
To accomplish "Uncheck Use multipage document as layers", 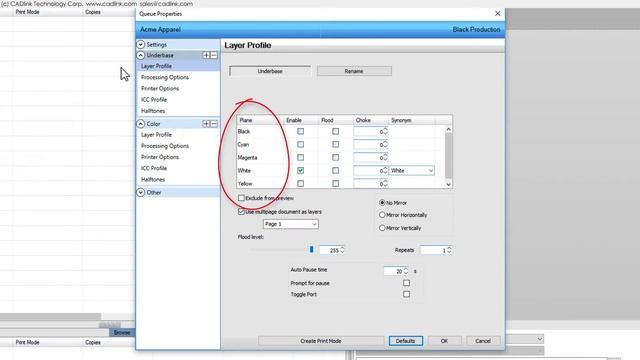I will click(x=241, y=212).
